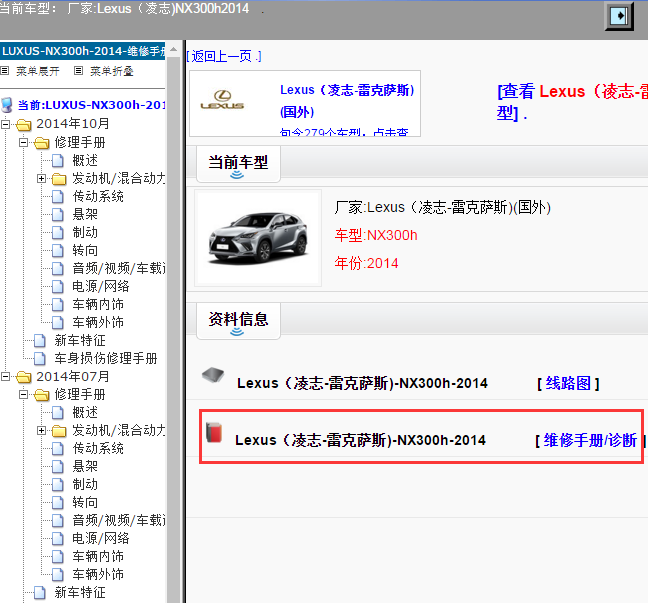Select 悬架 under 2014年10月
This screenshot has height=603, width=648.
(85, 215)
